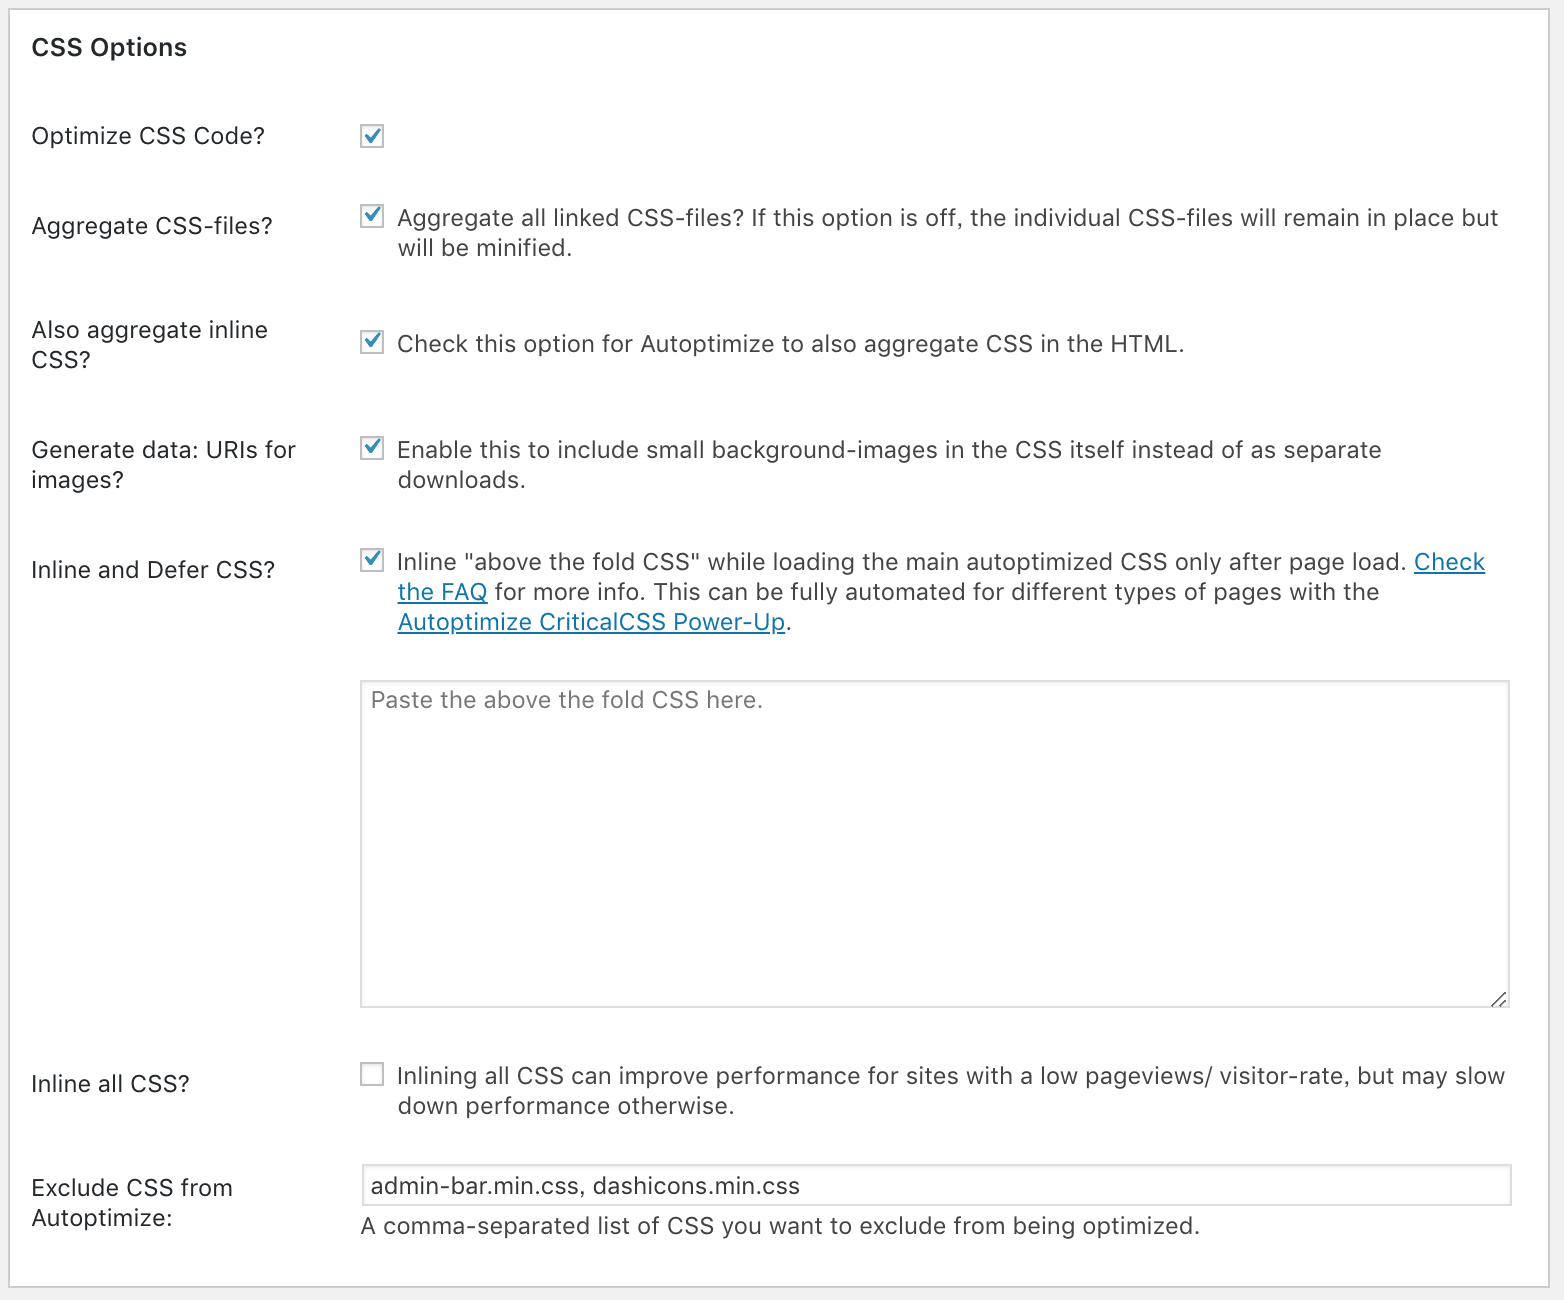Grab the textarea resize handle corner
1564x1300 pixels.
1498,998
